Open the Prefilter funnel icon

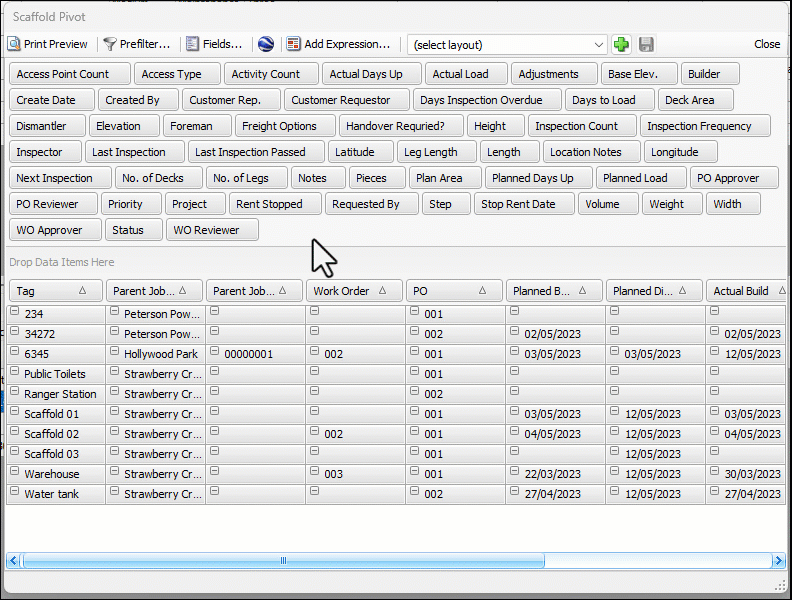point(110,44)
